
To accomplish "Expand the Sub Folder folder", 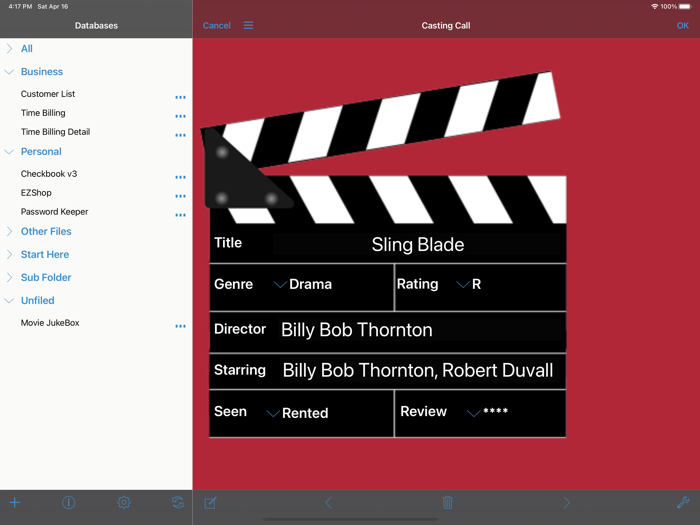I will [9, 278].
